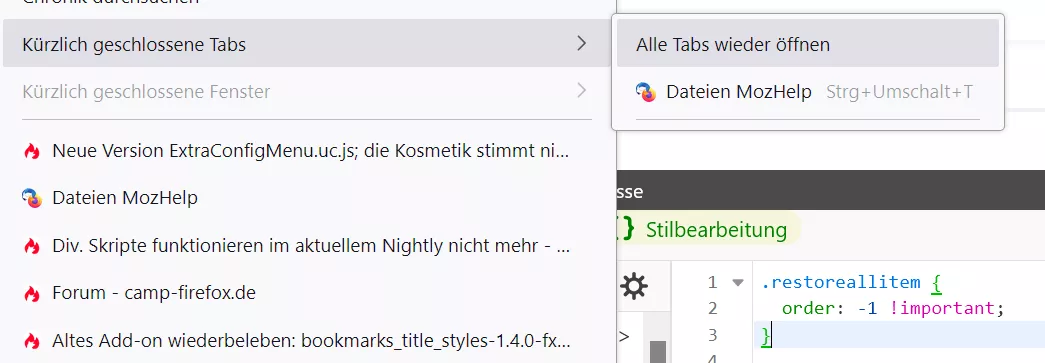
Task: Click Firefox icon beside Dateien MozHelp history entry
Action: (x=31, y=198)
